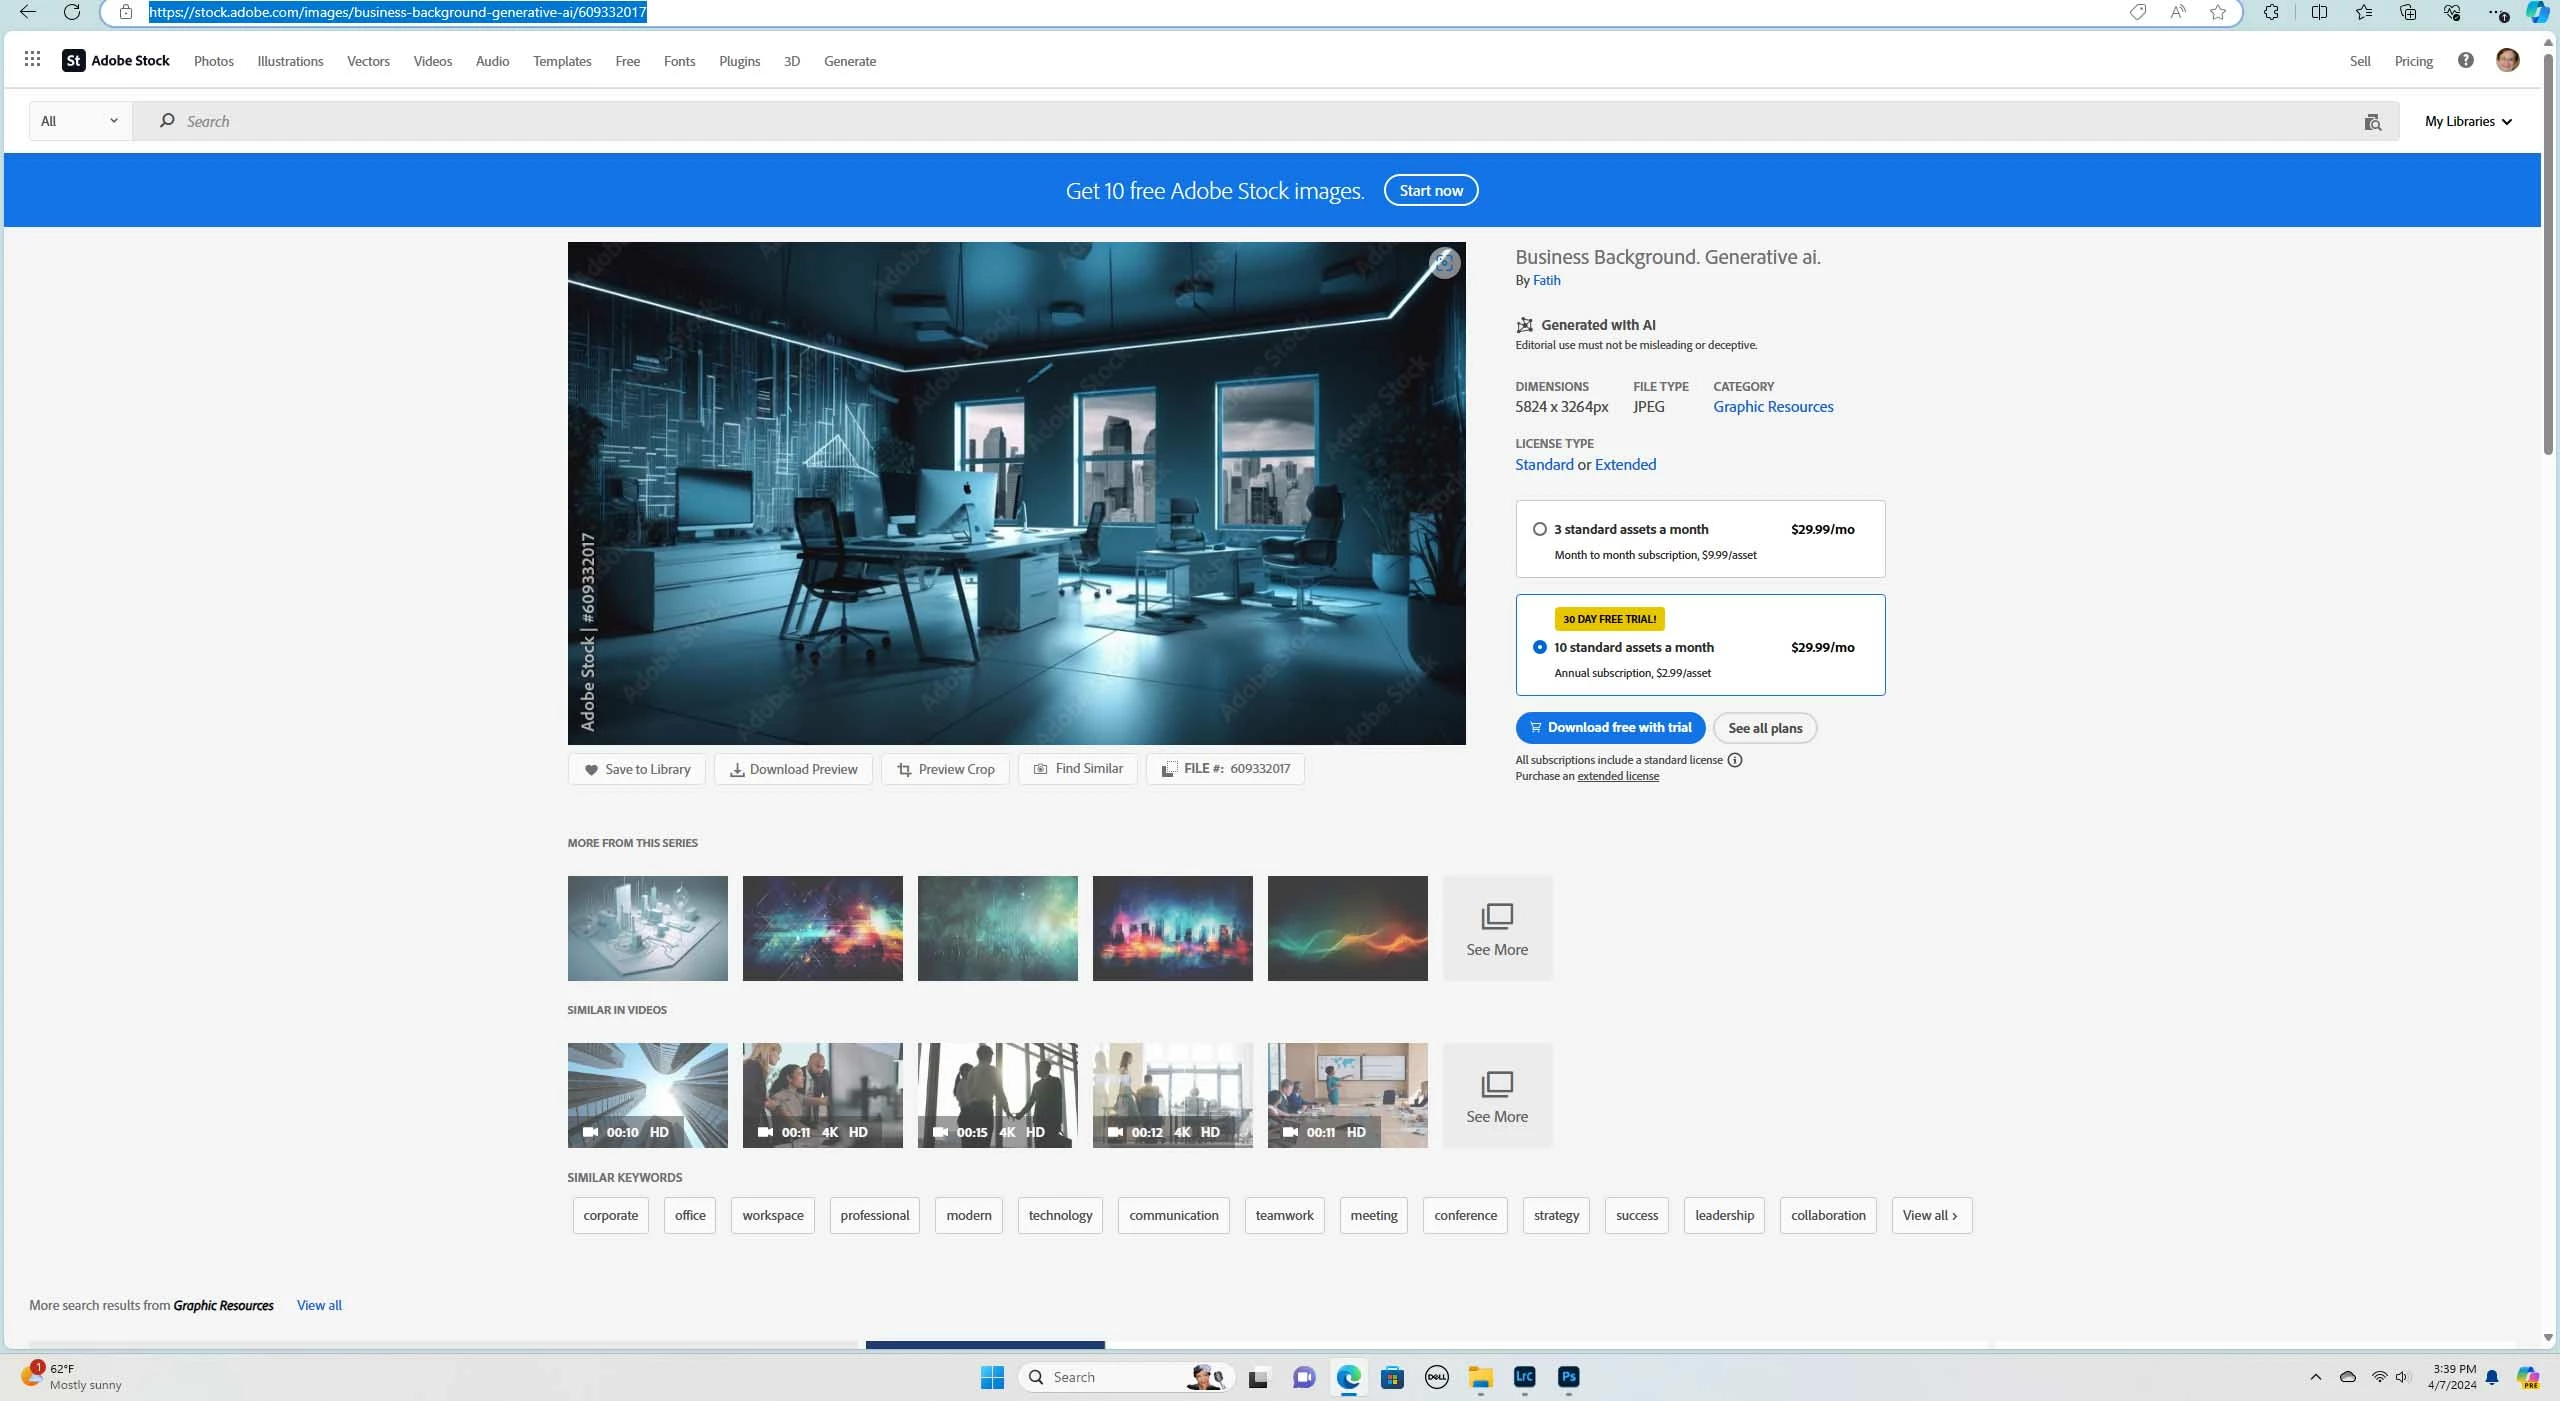
Task: Click the visual search camera icon
Action: pyautogui.click(x=2372, y=122)
